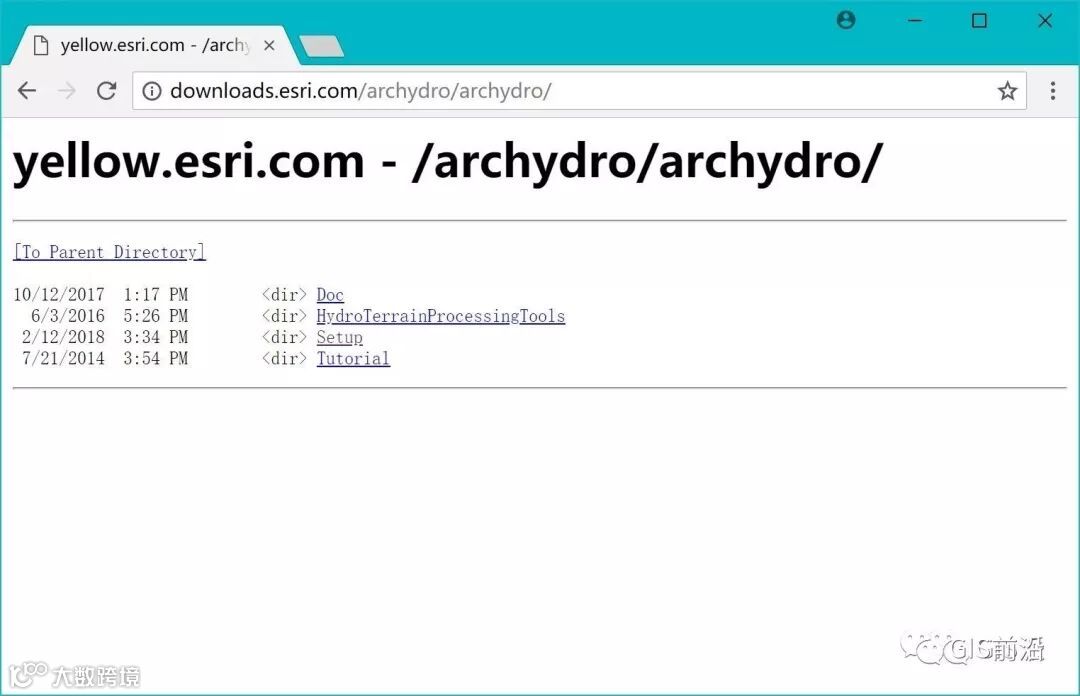Open the Chrome three-dot menu

(x=1052, y=90)
